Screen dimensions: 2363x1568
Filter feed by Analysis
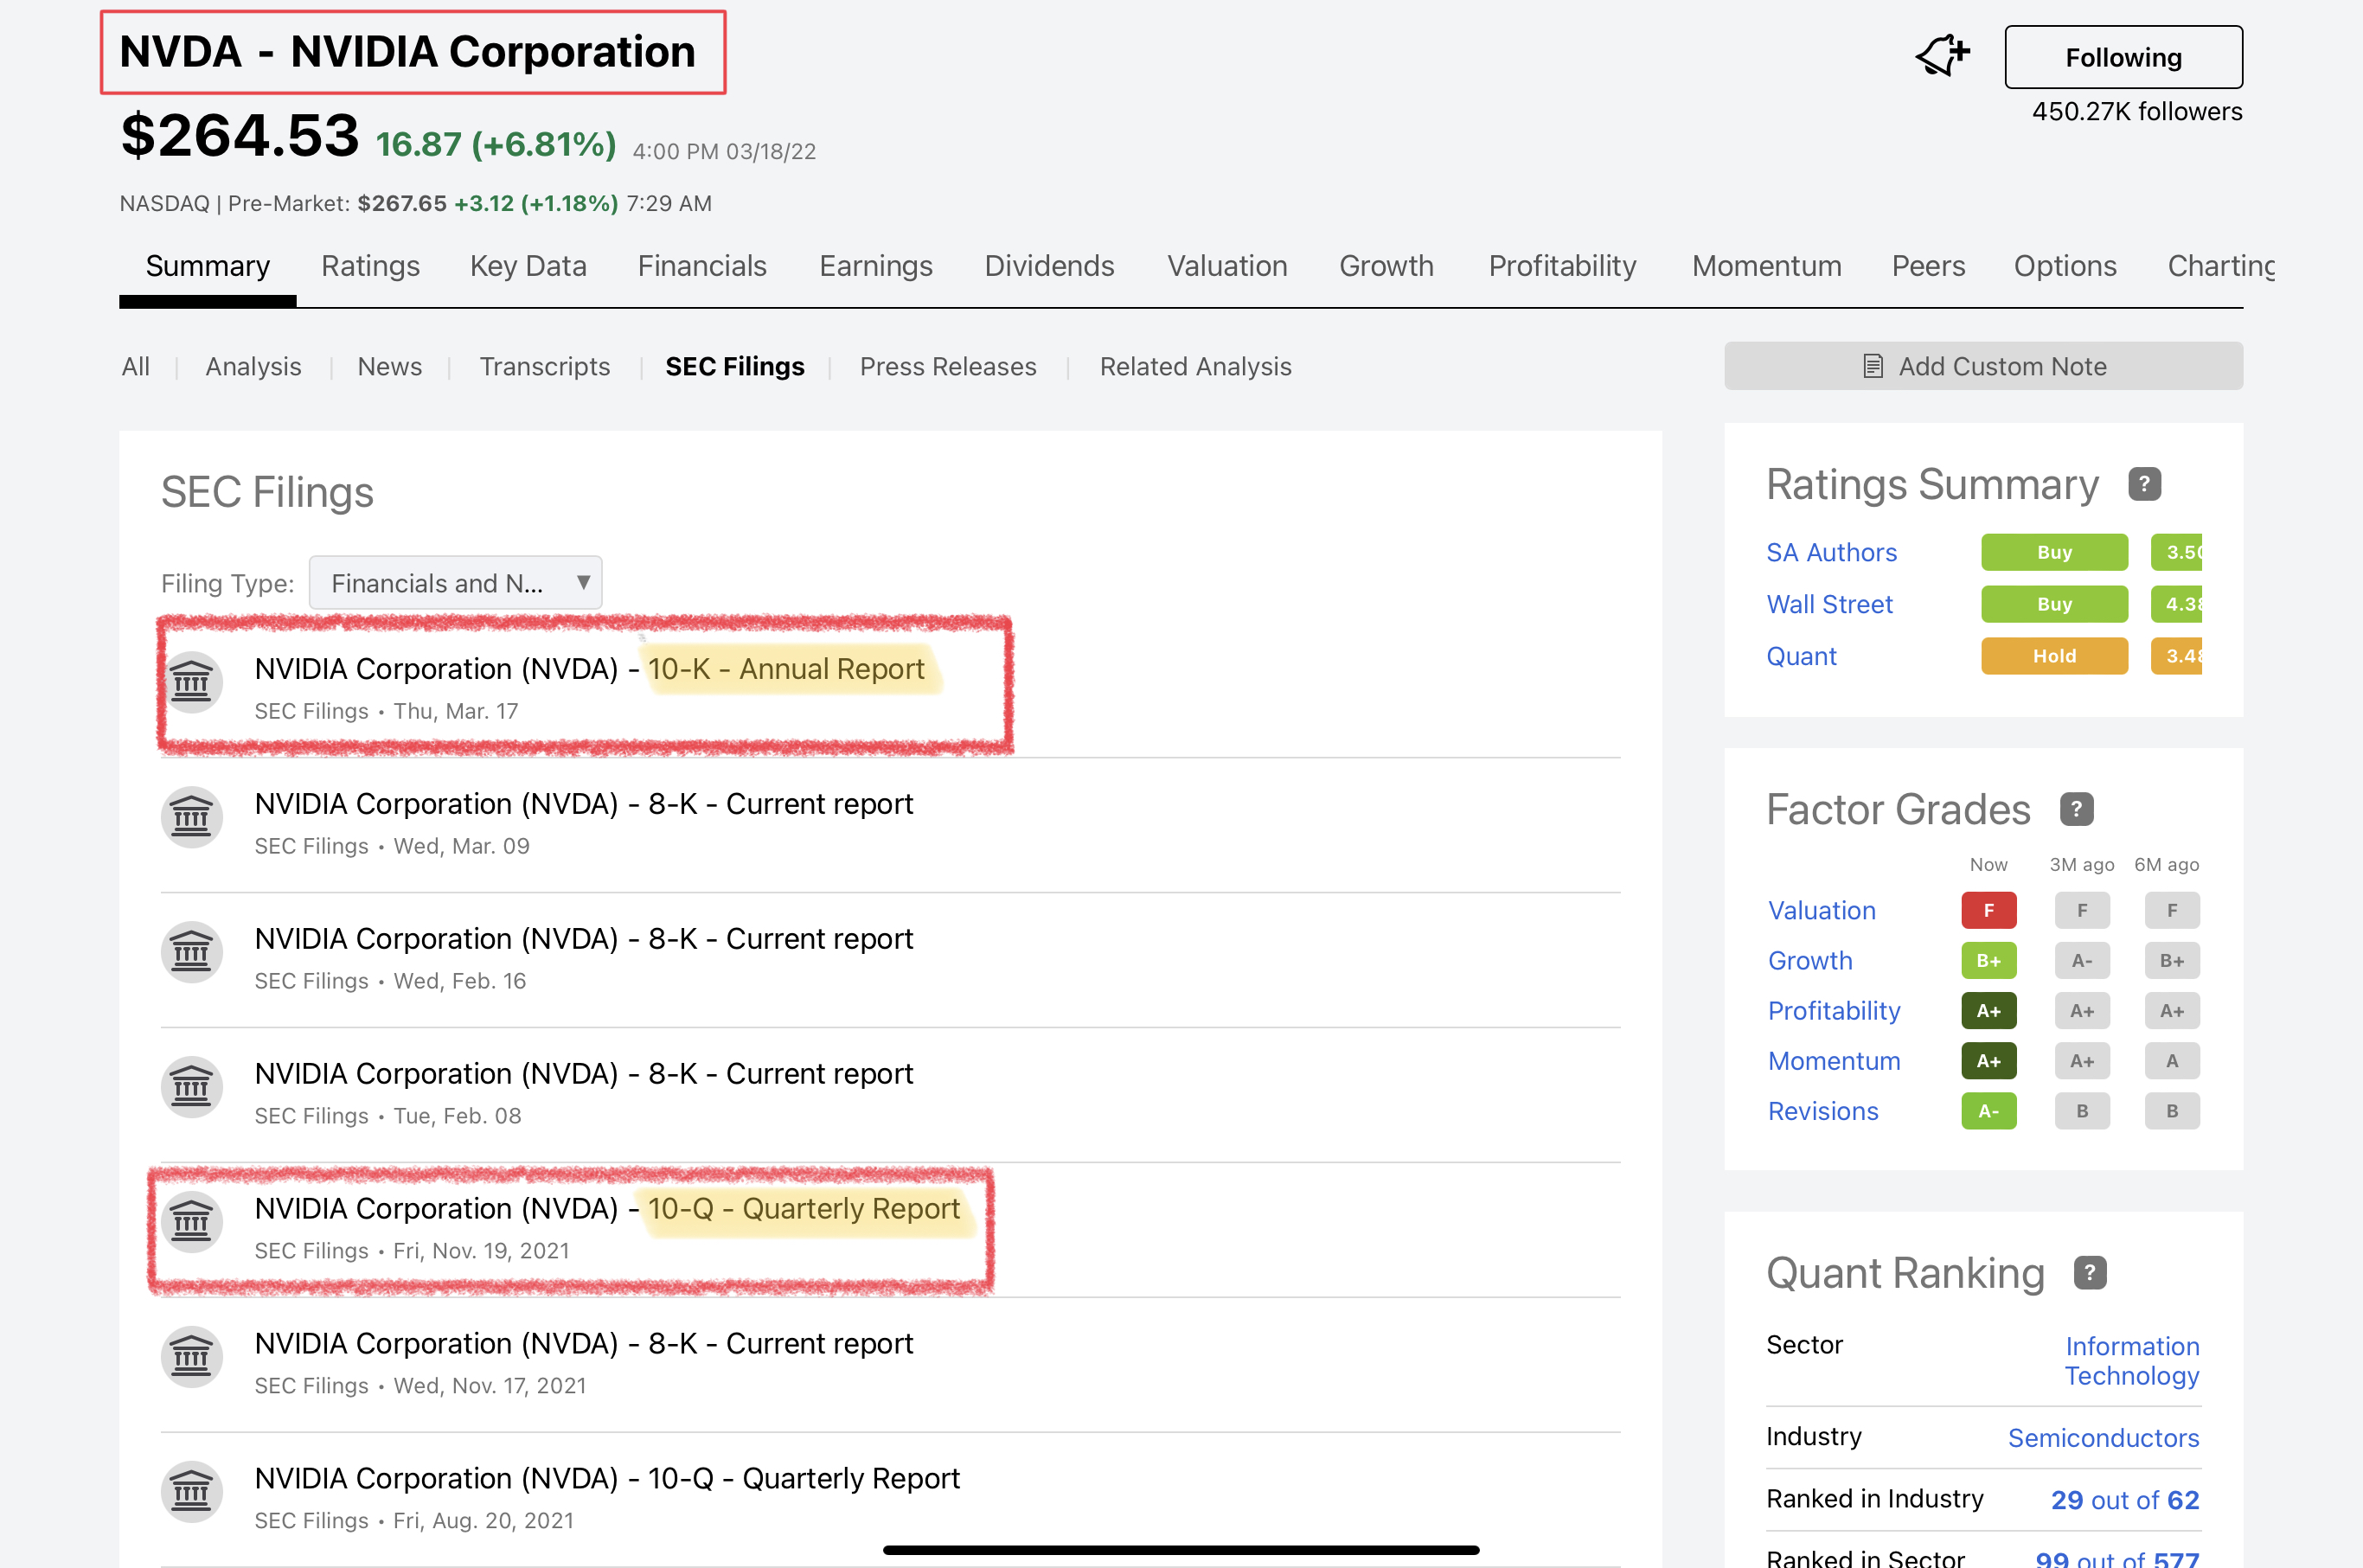pyautogui.click(x=253, y=366)
